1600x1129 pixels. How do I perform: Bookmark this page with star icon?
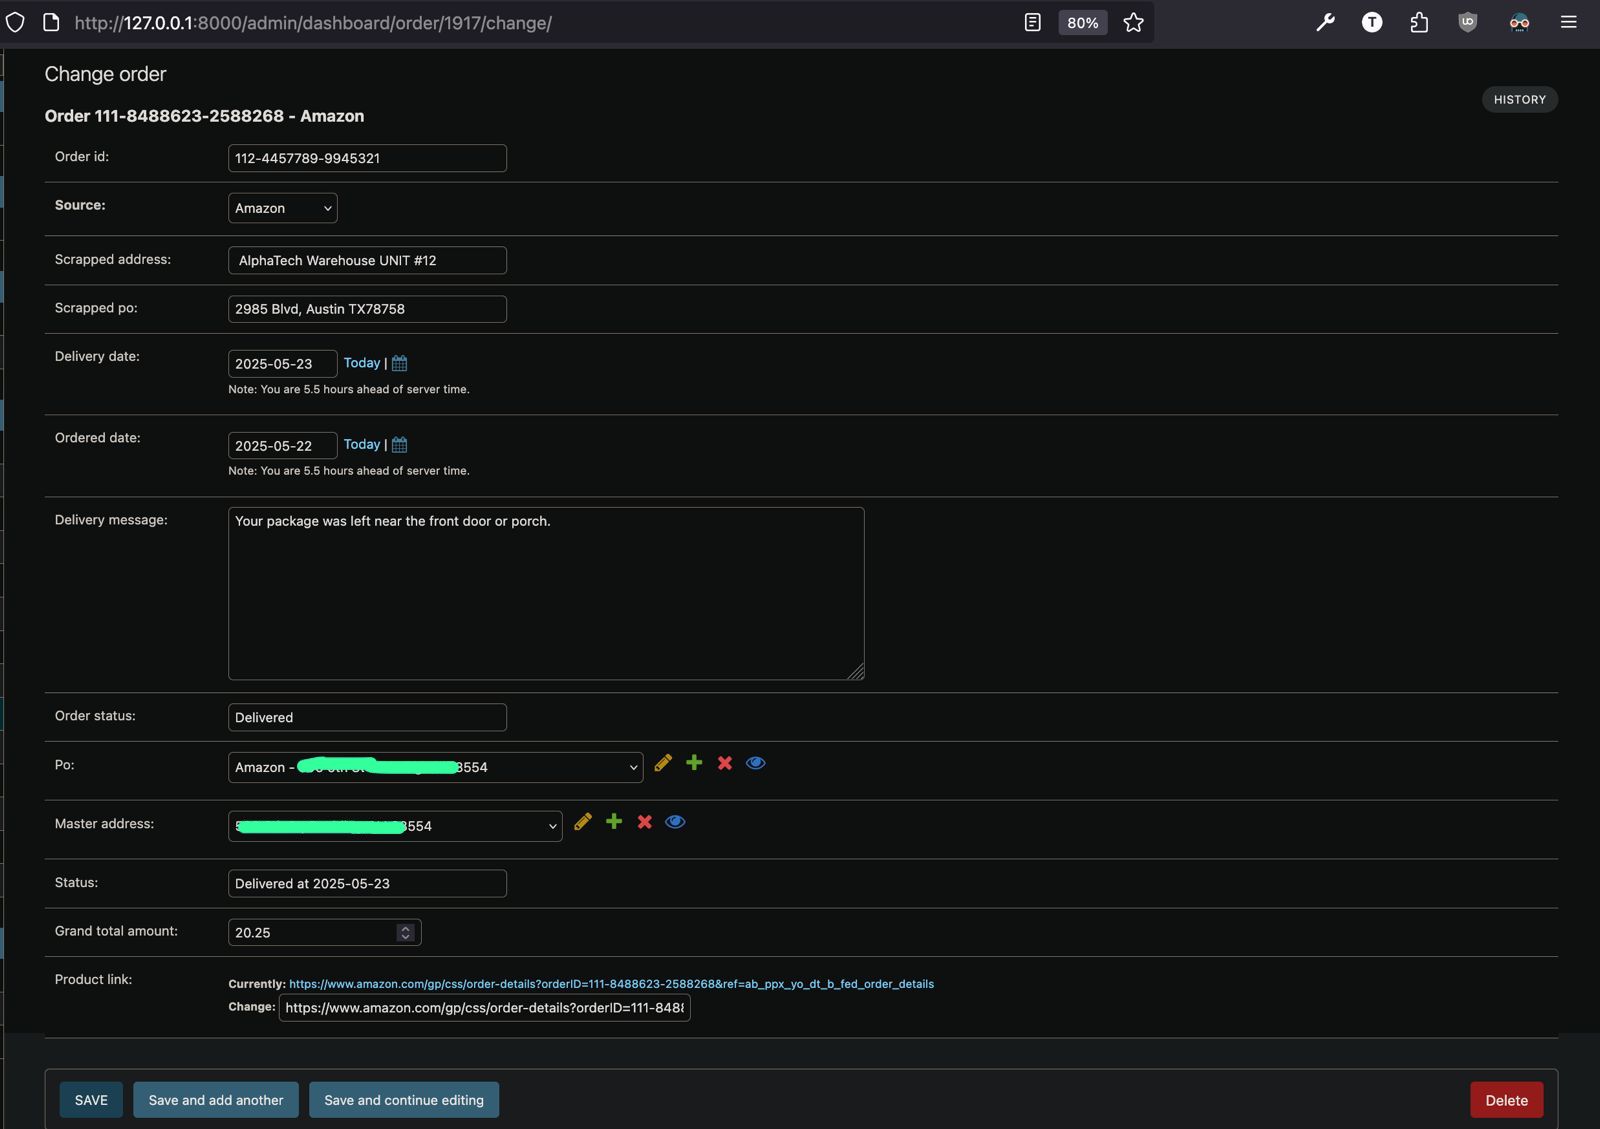(x=1133, y=22)
